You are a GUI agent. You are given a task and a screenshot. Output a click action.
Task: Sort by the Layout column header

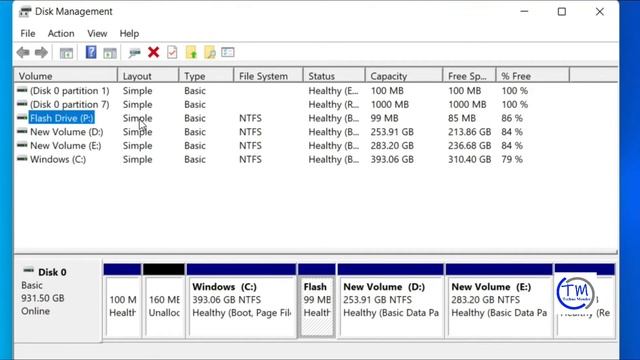click(148, 76)
